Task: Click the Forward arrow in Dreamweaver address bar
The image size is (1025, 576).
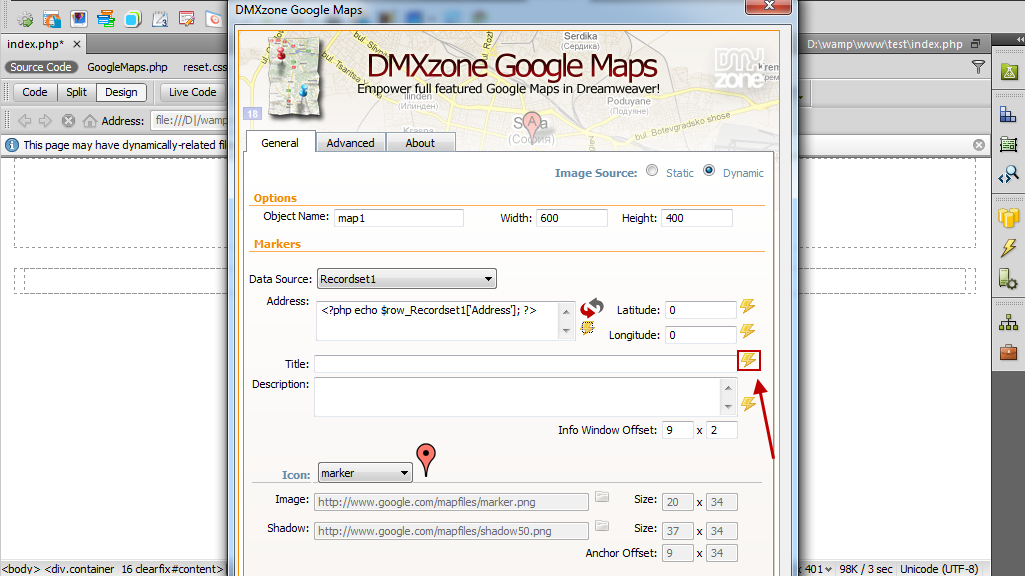Action: 45,120
